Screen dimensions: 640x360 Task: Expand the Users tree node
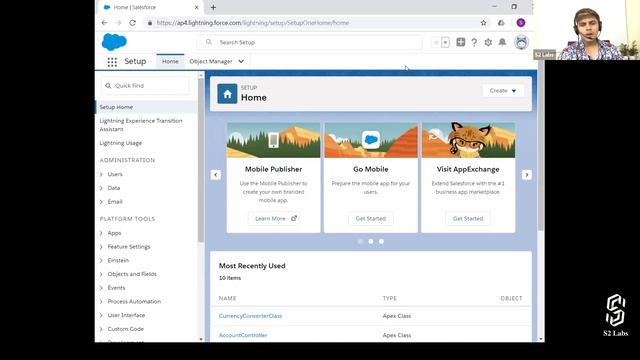coord(101,174)
